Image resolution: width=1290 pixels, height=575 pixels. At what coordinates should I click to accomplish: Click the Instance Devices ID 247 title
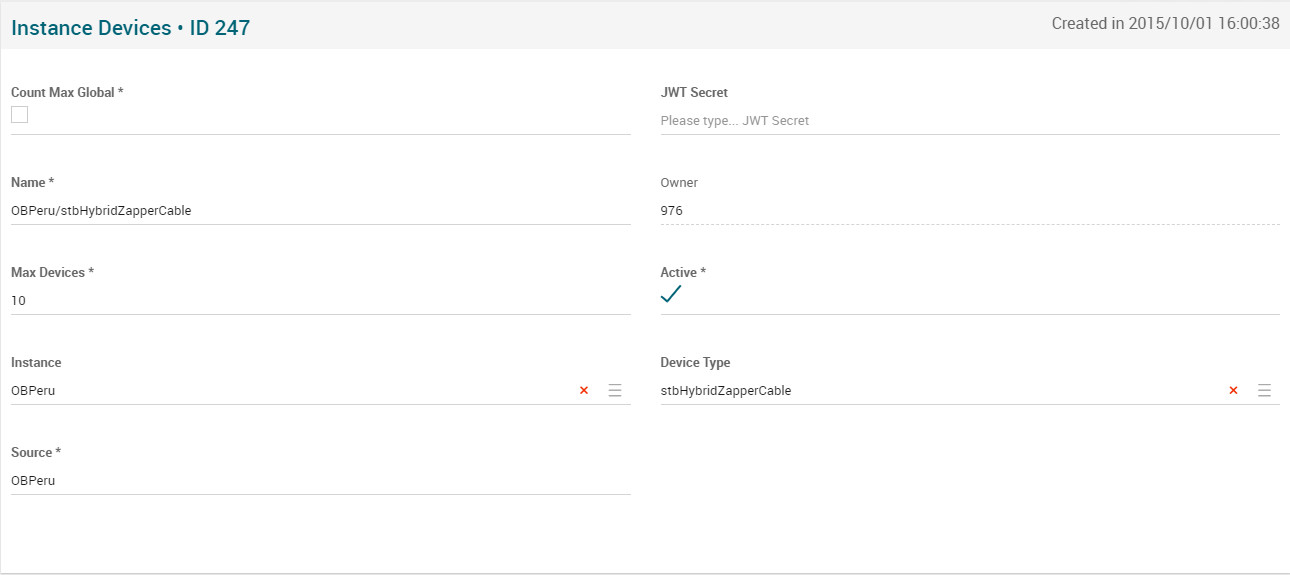tap(130, 28)
